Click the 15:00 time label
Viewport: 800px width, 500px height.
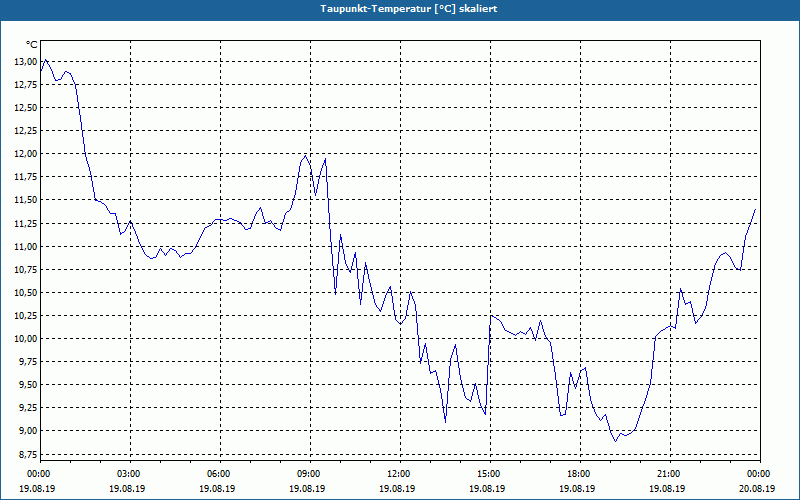tap(491, 474)
